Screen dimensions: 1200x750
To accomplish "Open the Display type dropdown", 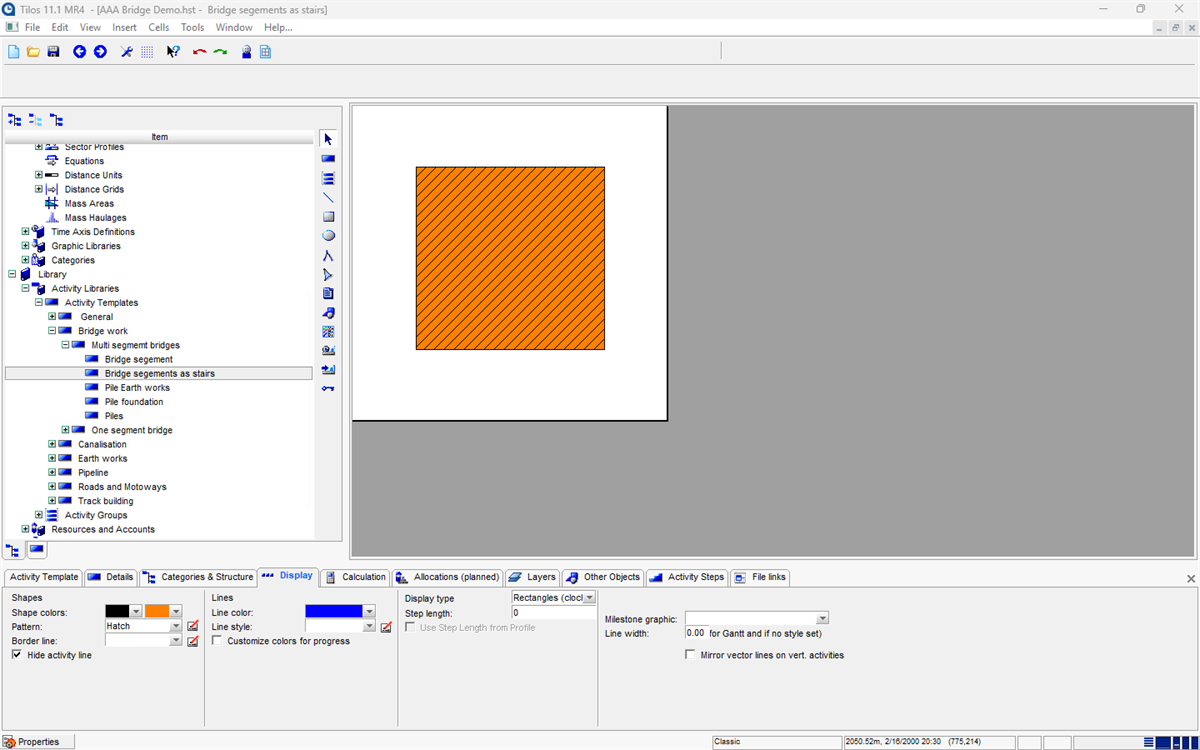I will point(590,598).
